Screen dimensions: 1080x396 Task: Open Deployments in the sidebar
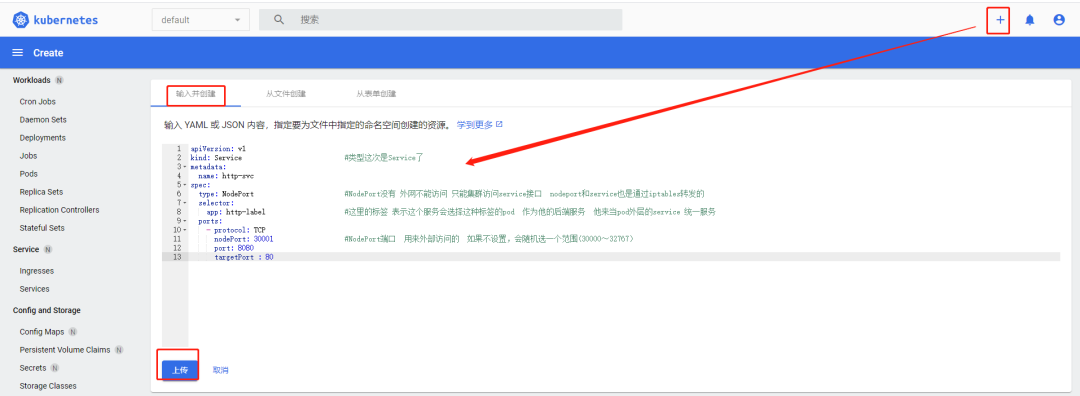43,138
